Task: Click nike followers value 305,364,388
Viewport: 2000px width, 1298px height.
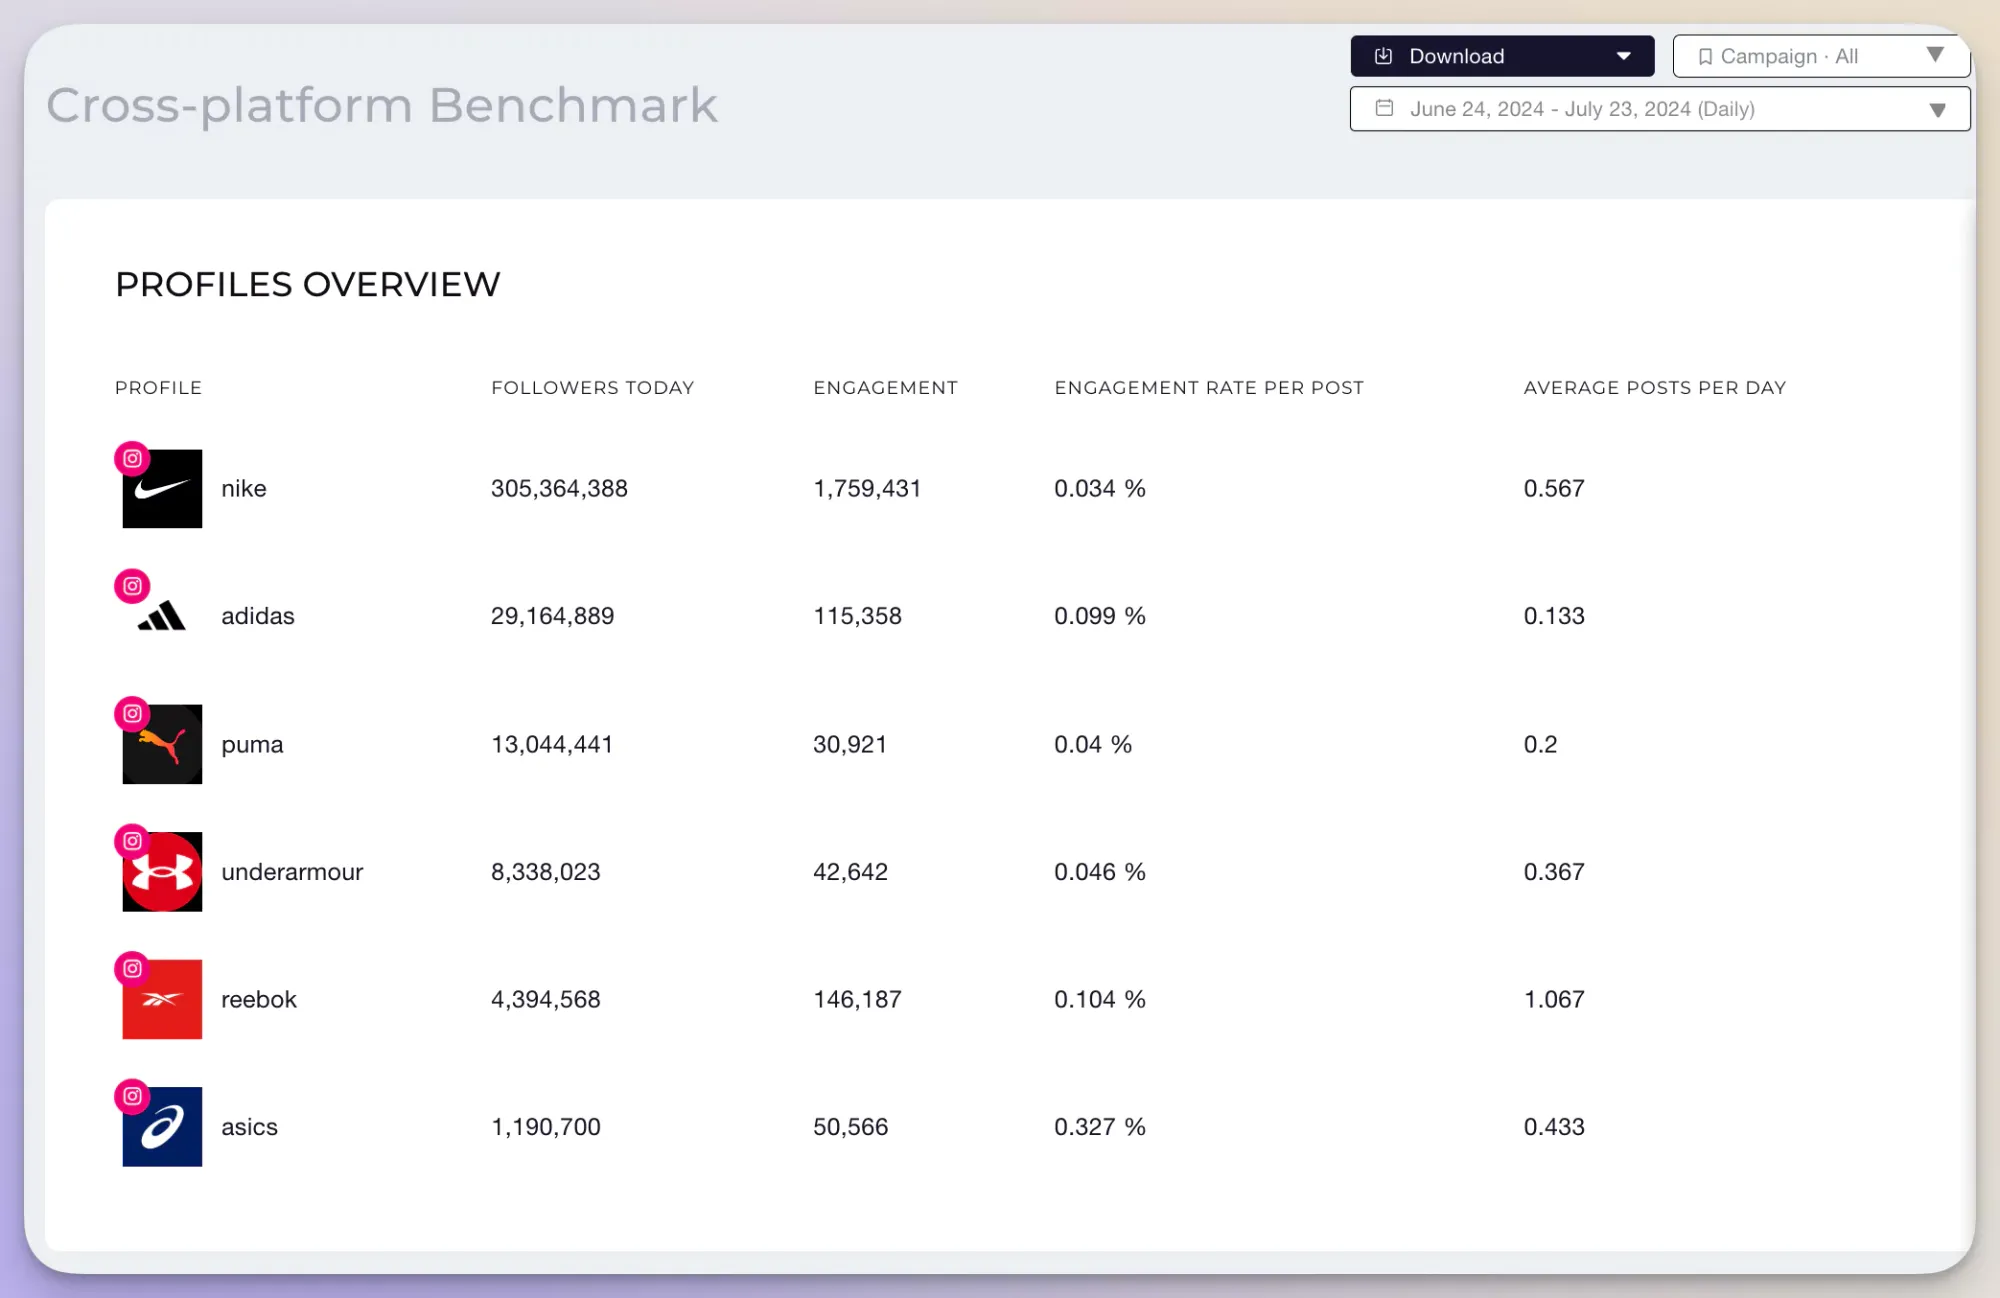Action: pyautogui.click(x=559, y=489)
